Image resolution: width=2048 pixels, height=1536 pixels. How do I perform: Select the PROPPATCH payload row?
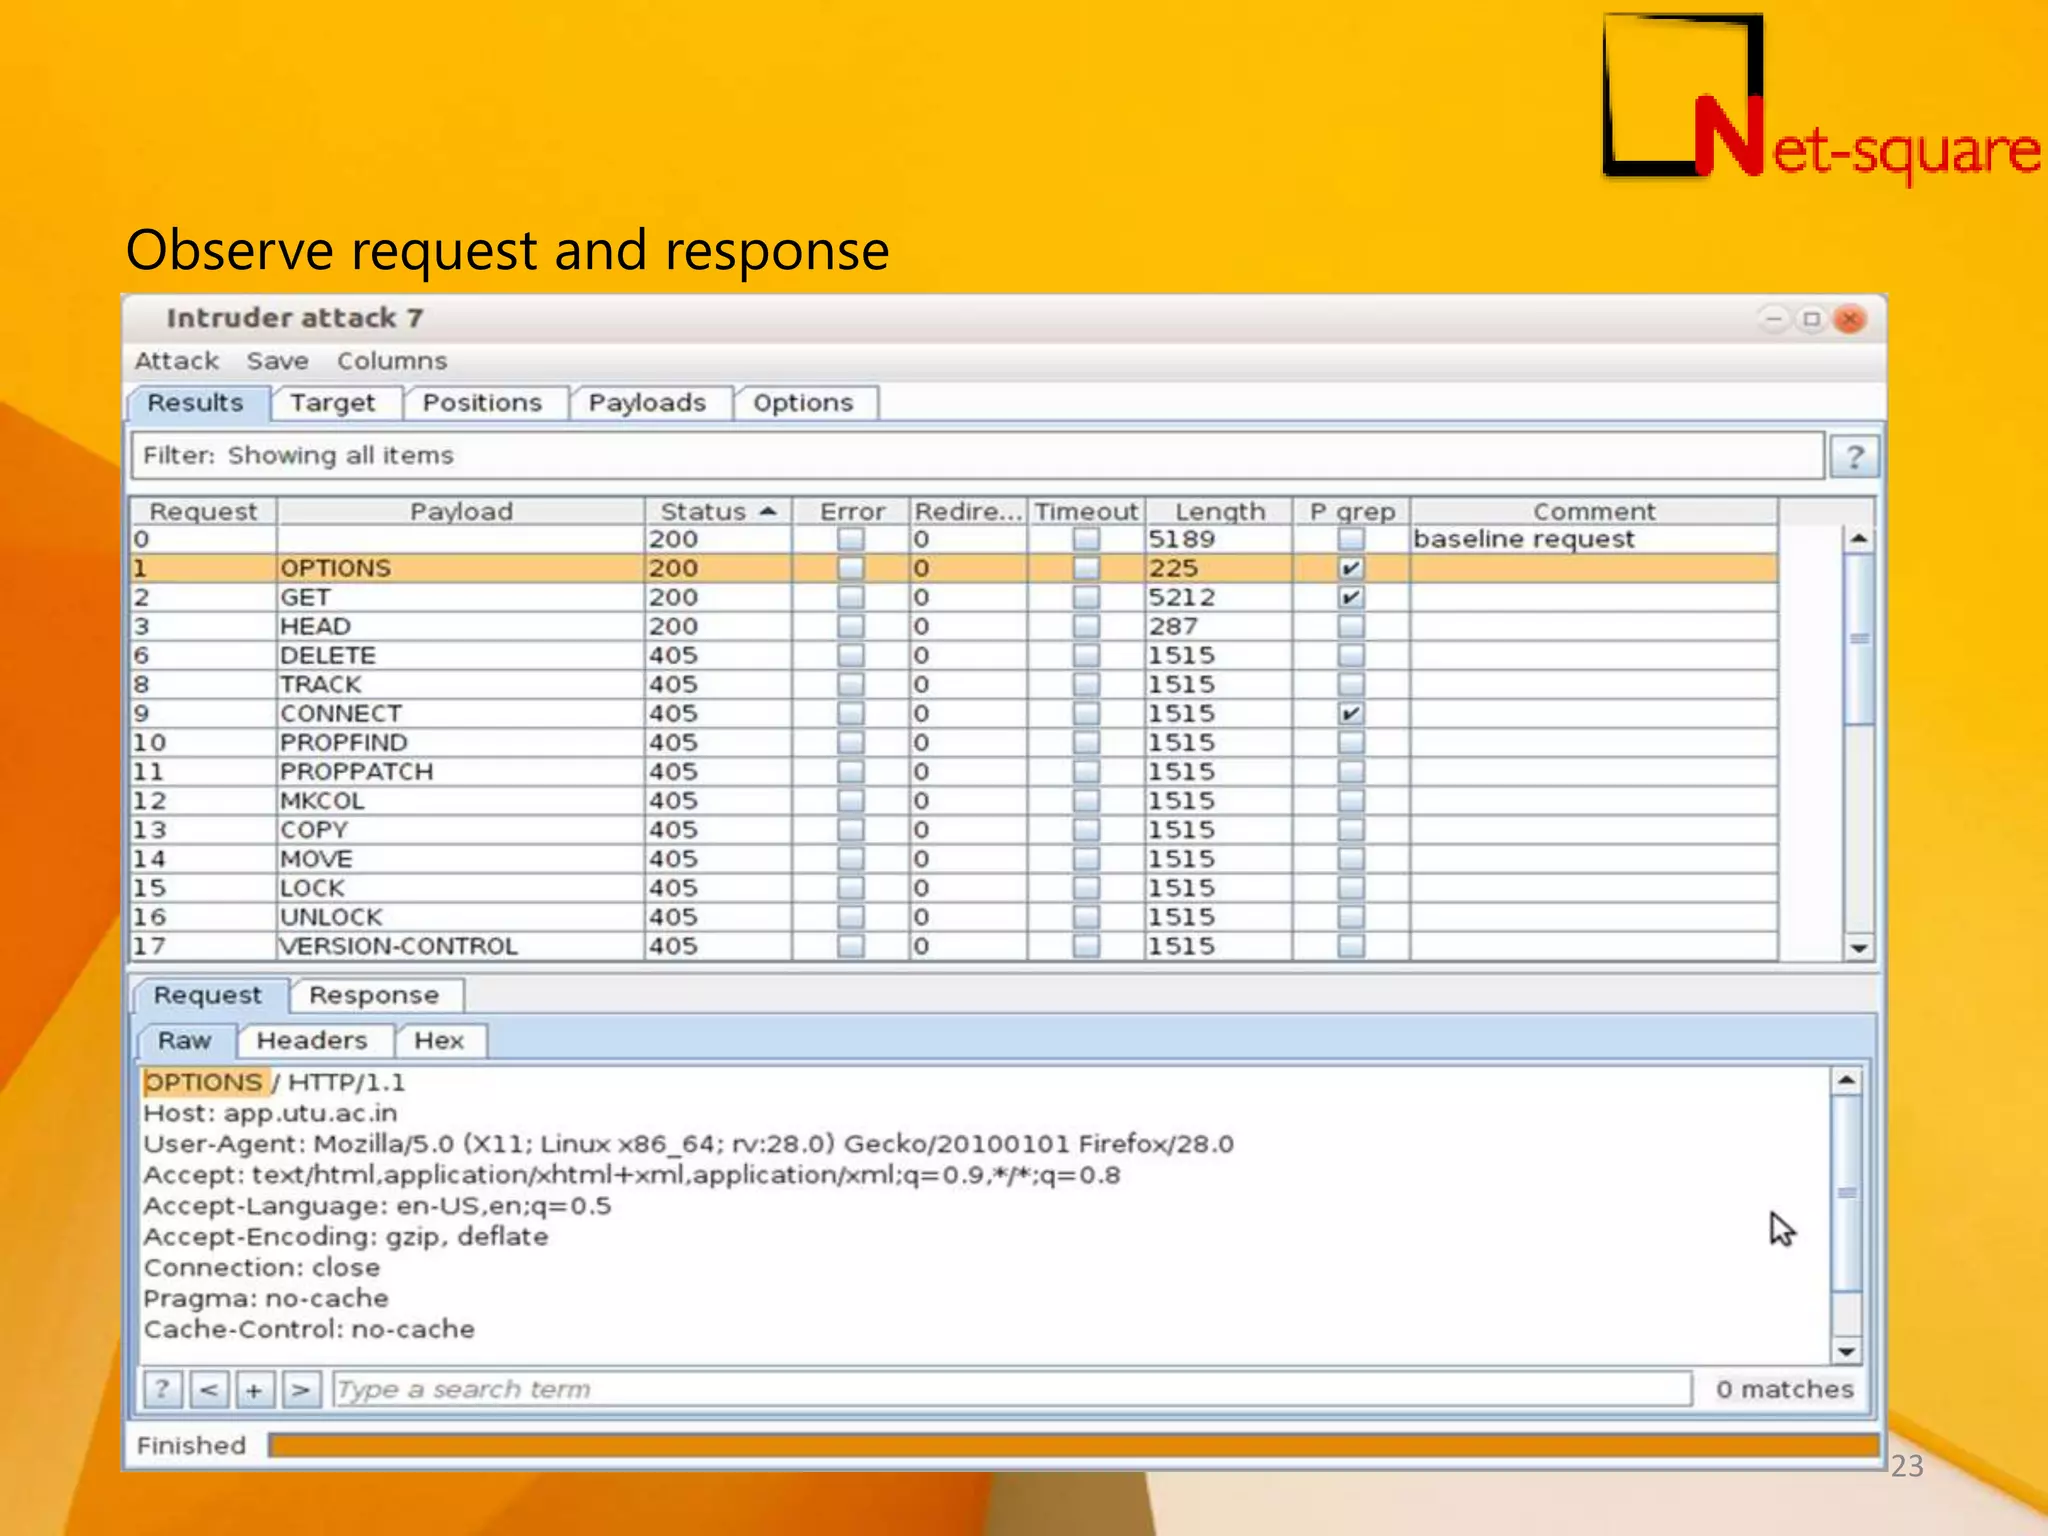(x=954, y=771)
